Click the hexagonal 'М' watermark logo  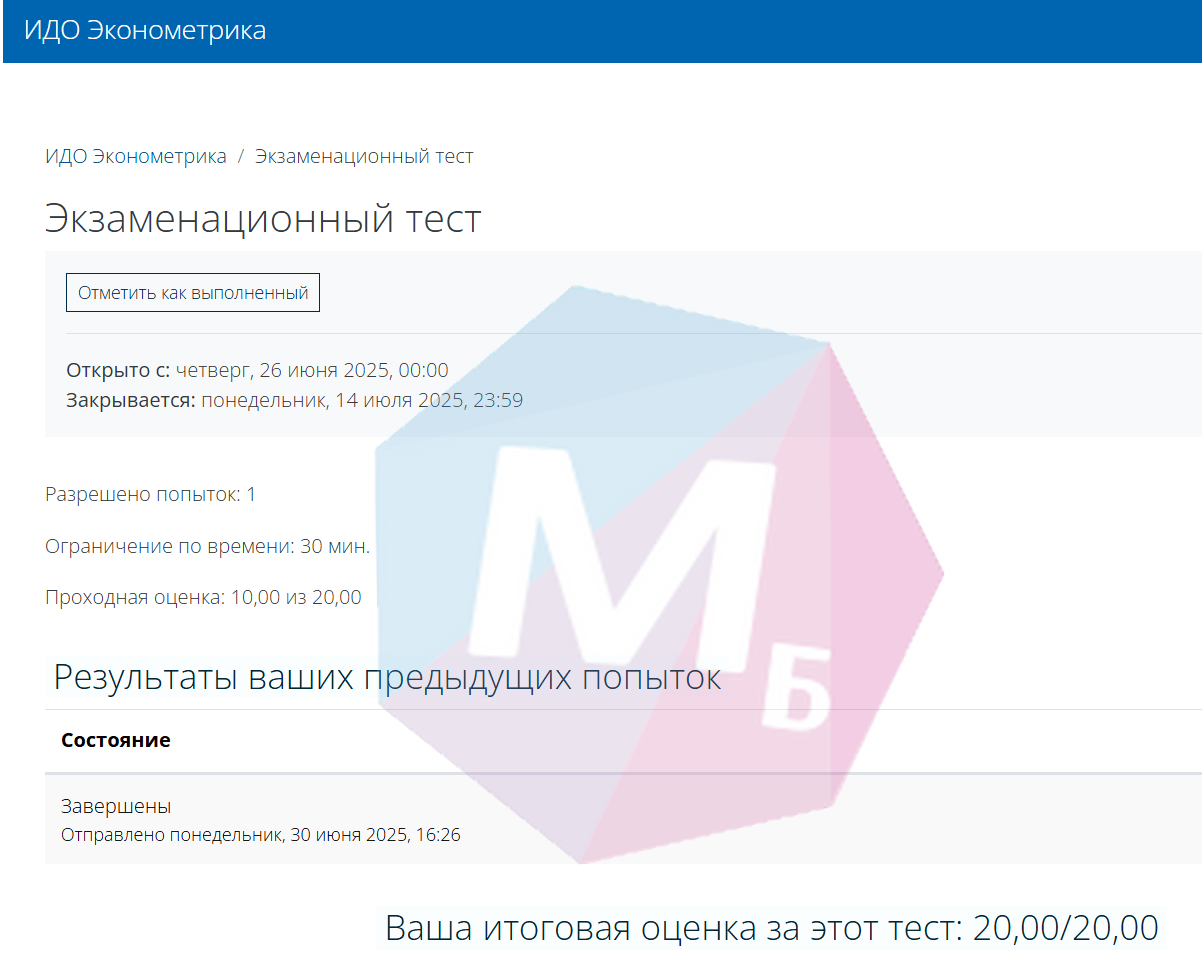(x=660, y=570)
